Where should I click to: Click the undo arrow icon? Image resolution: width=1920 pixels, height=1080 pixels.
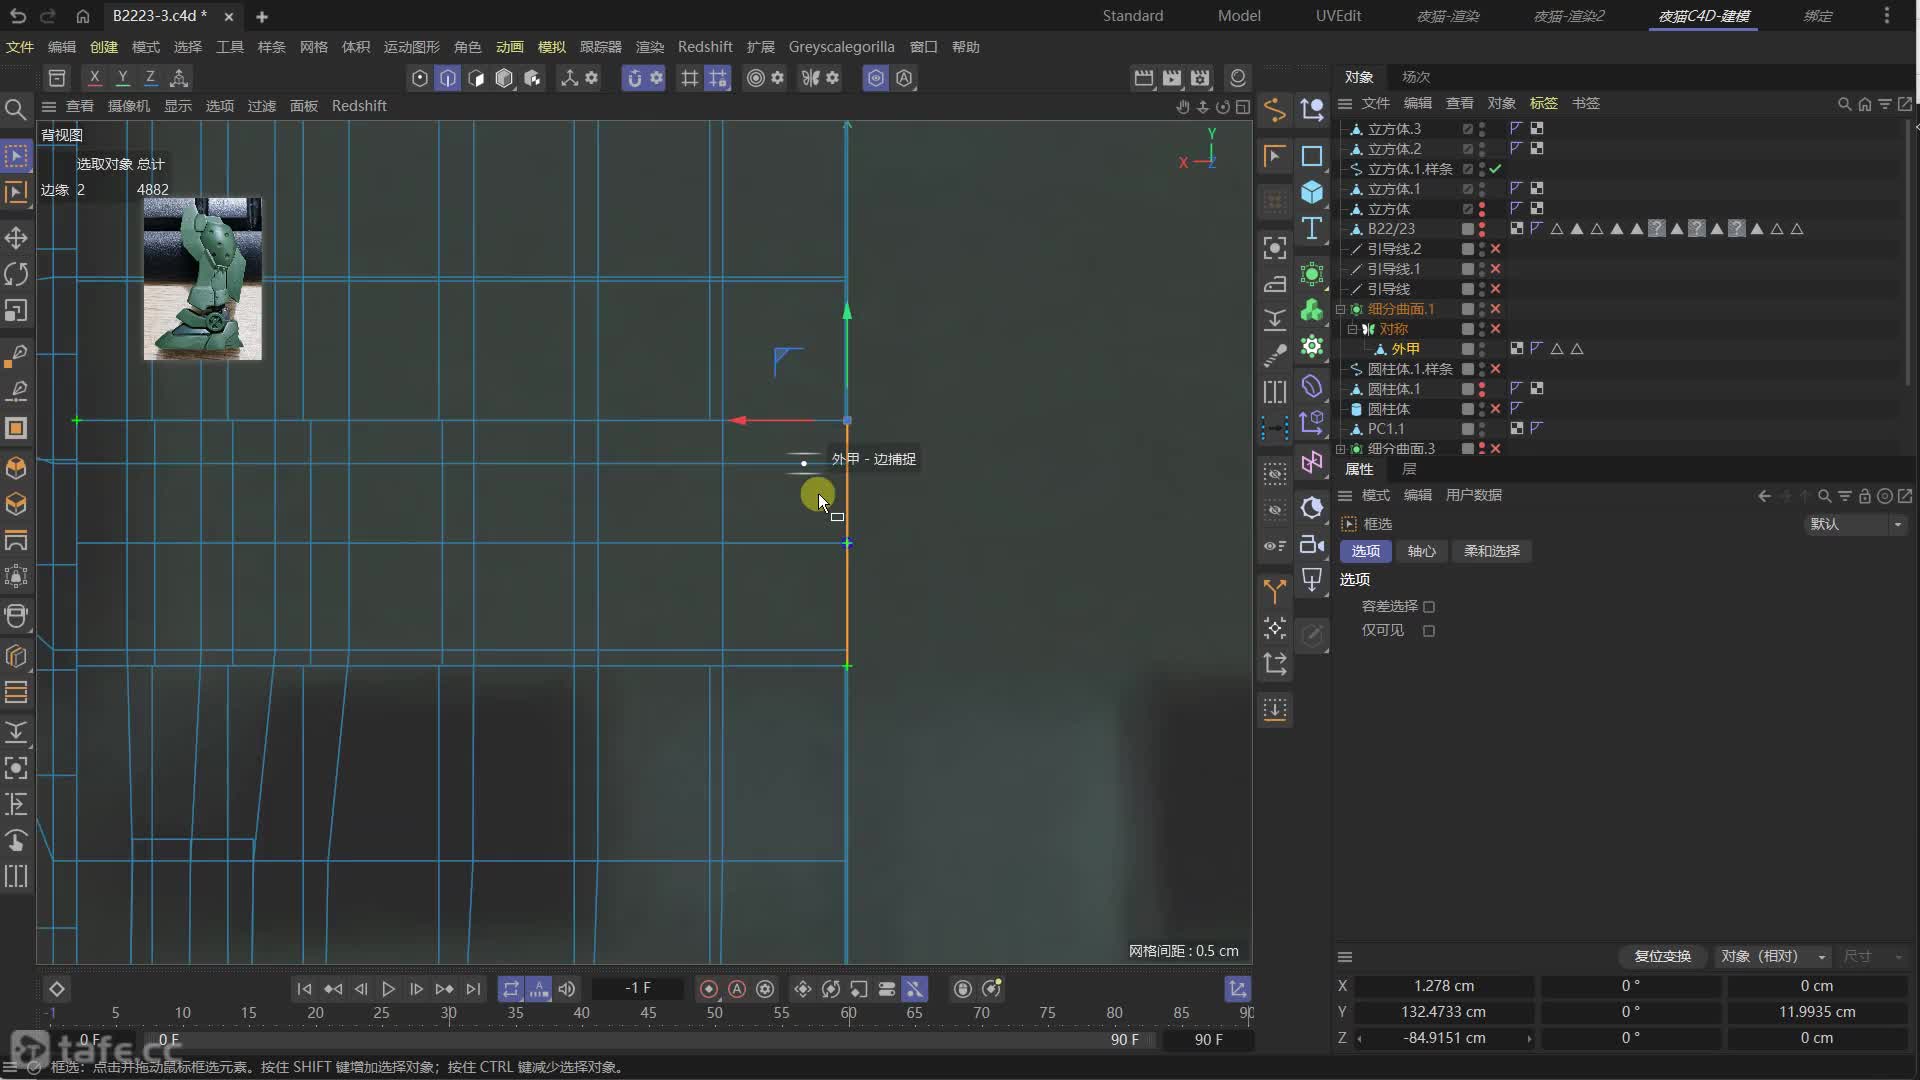pos(17,16)
